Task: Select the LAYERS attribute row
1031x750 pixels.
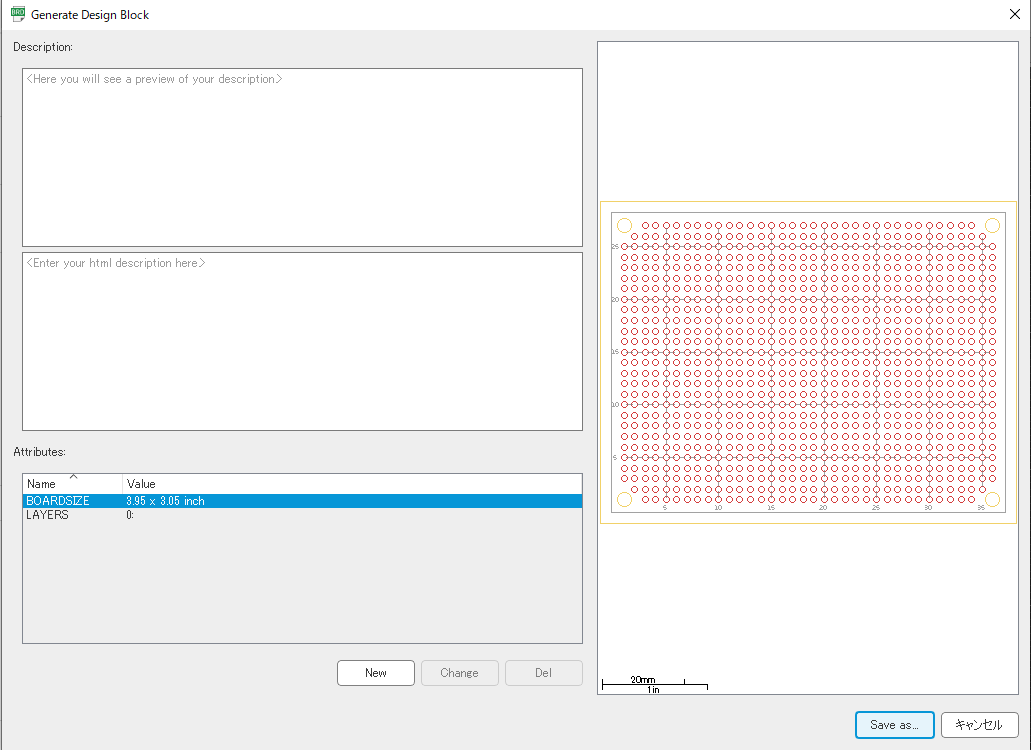Action: (x=302, y=515)
